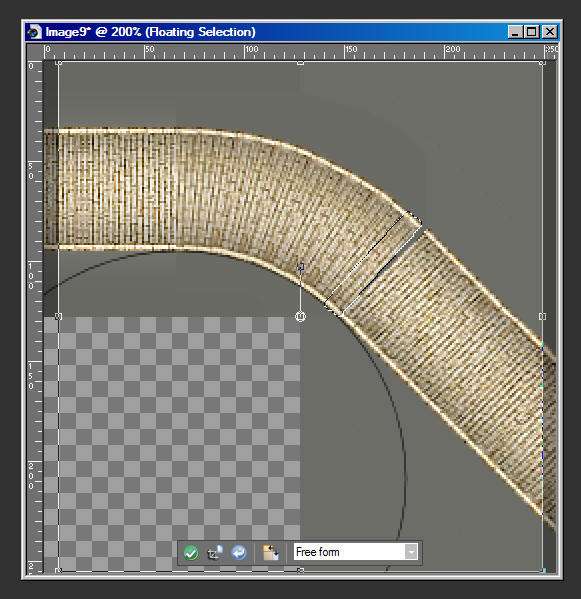The image size is (581, 599).
Task: Click the top-center transform handle
Action: click(x=300, y=63)
